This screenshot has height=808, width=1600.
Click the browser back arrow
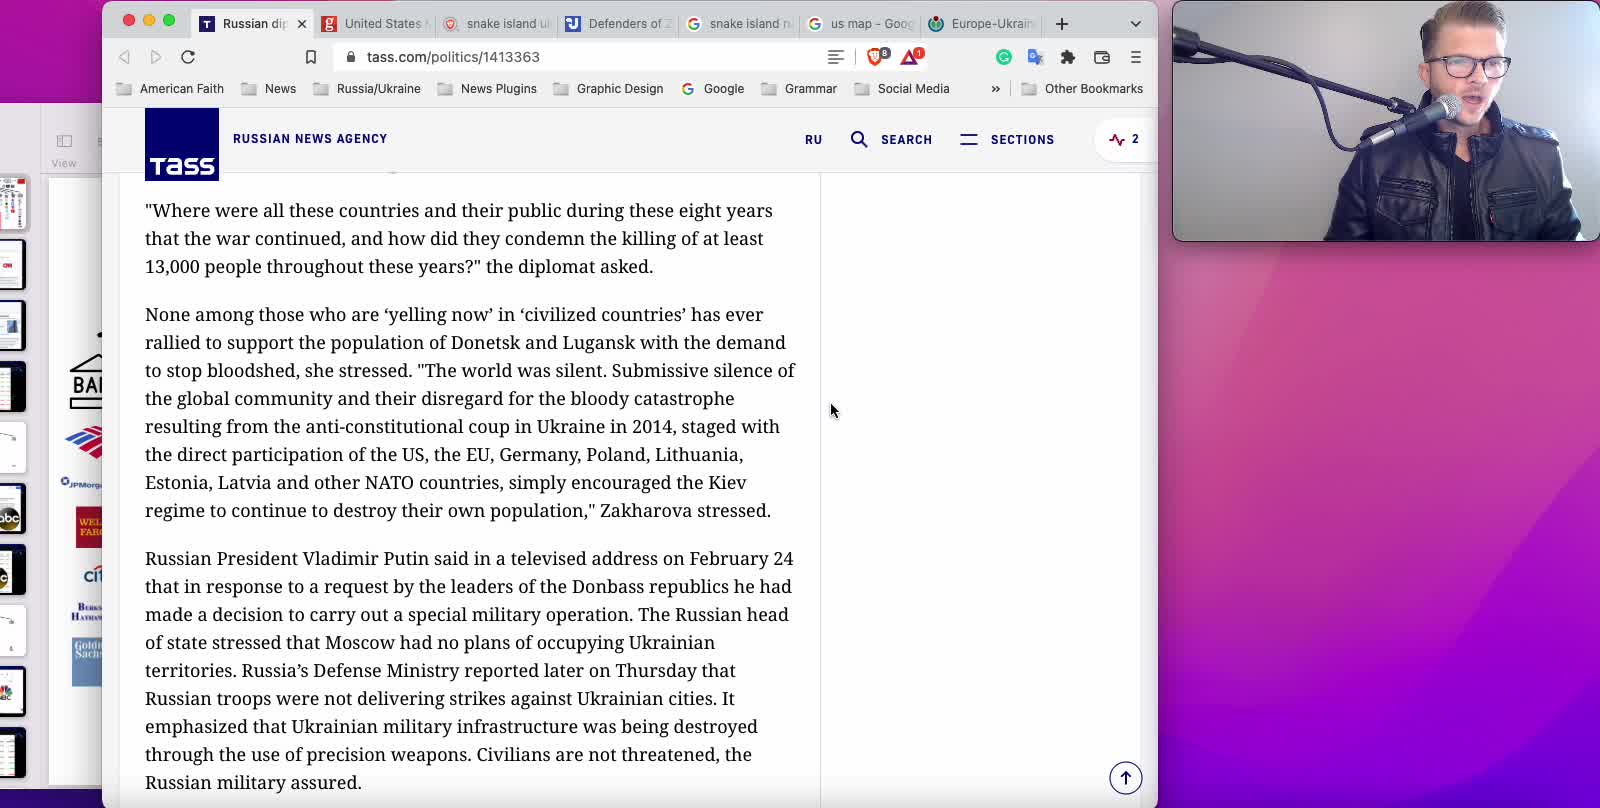[124, 57]
